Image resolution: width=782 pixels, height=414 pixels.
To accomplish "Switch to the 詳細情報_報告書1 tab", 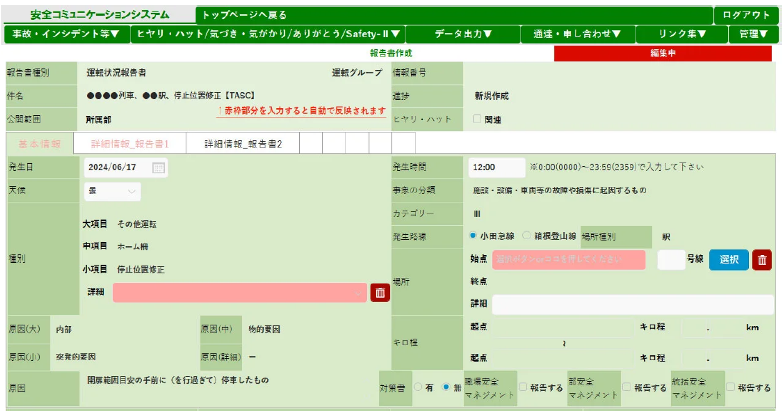I will click(130, 144).
